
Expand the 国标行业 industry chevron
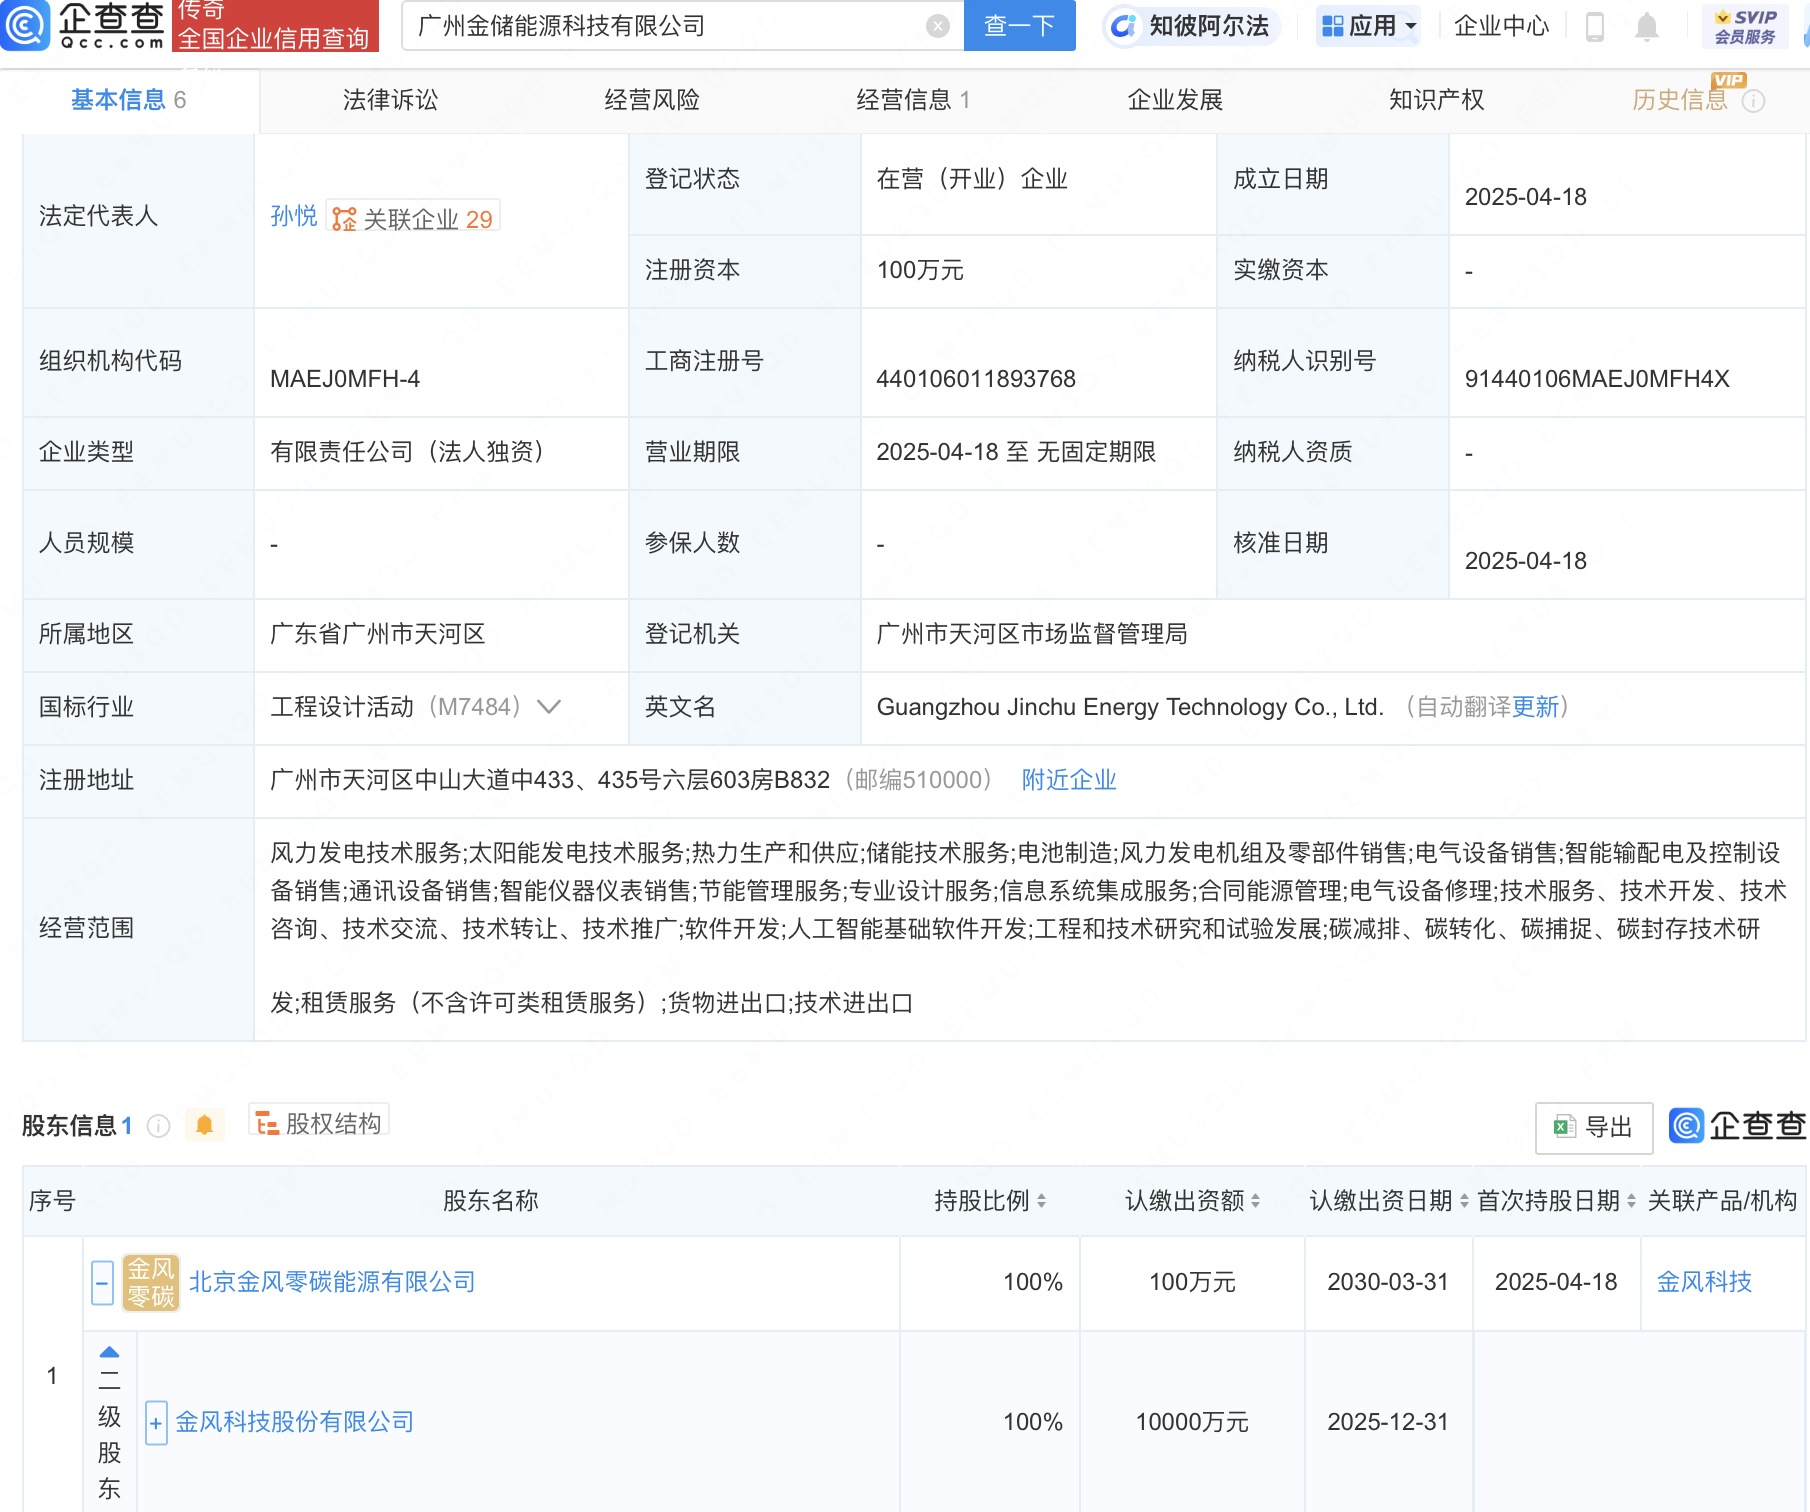click(549, 707)
